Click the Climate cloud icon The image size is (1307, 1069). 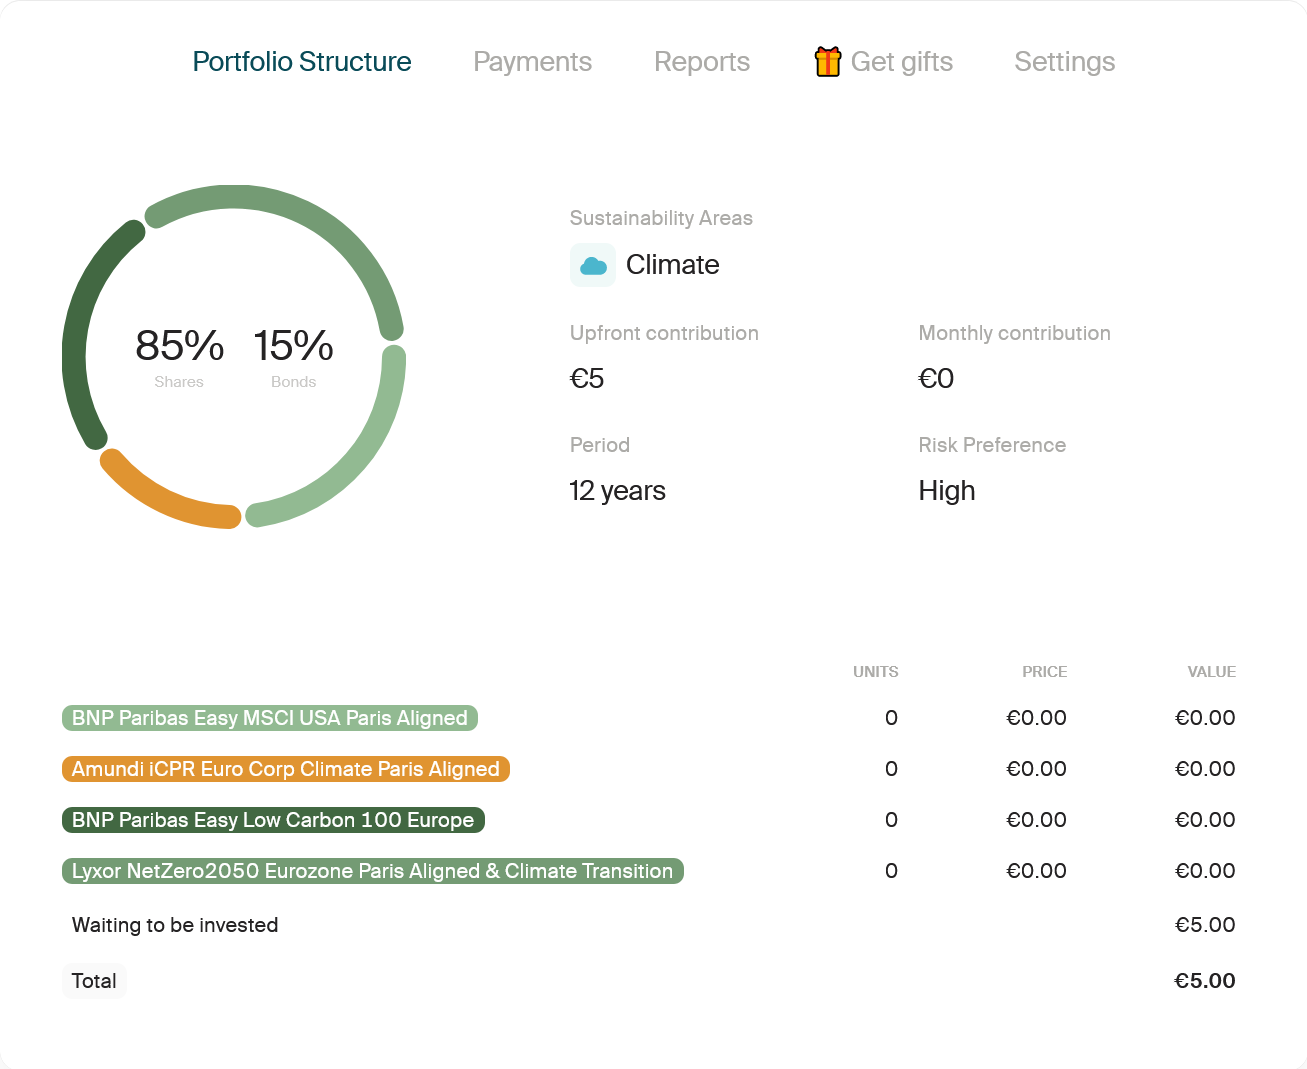pos(593,265)
